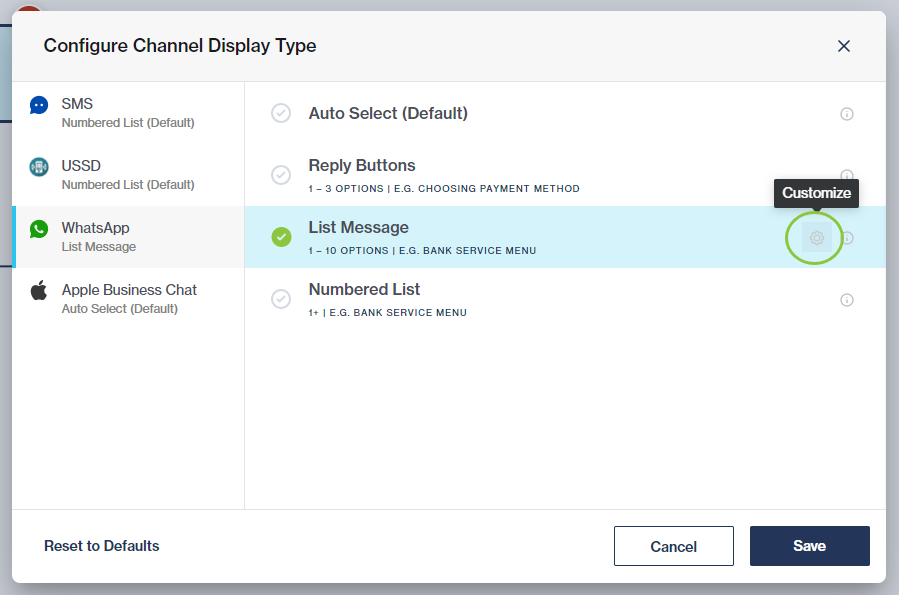Image resolution: width=899 pixels, height=595 pixels.
Task: Open the Customize gear for List Message
Action: (816, 238)
